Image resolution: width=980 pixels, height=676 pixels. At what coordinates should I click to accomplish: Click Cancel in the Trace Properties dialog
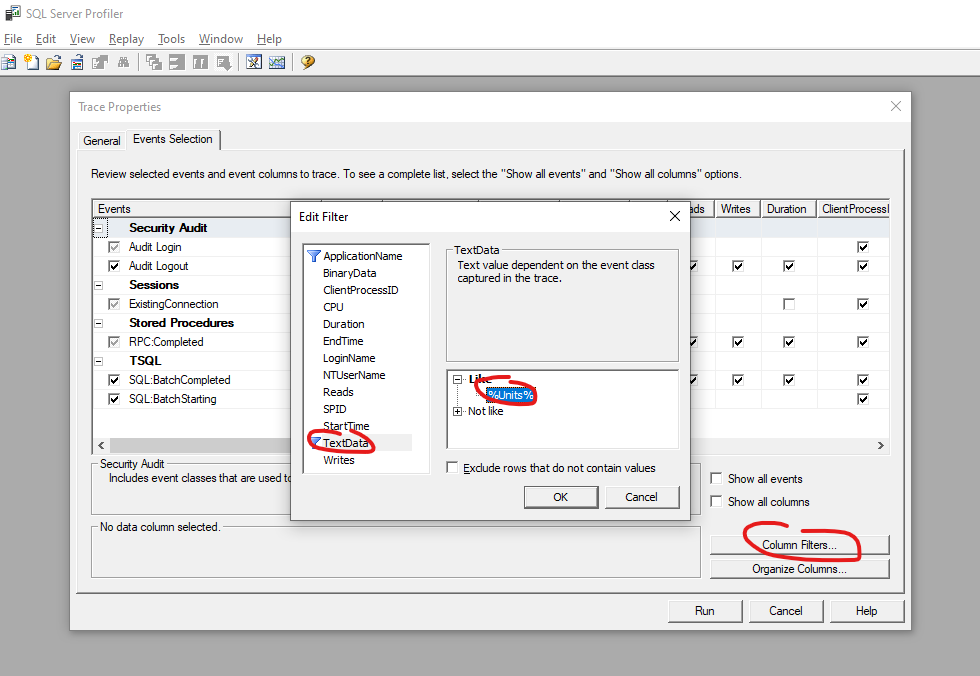[x=786, y=611]
